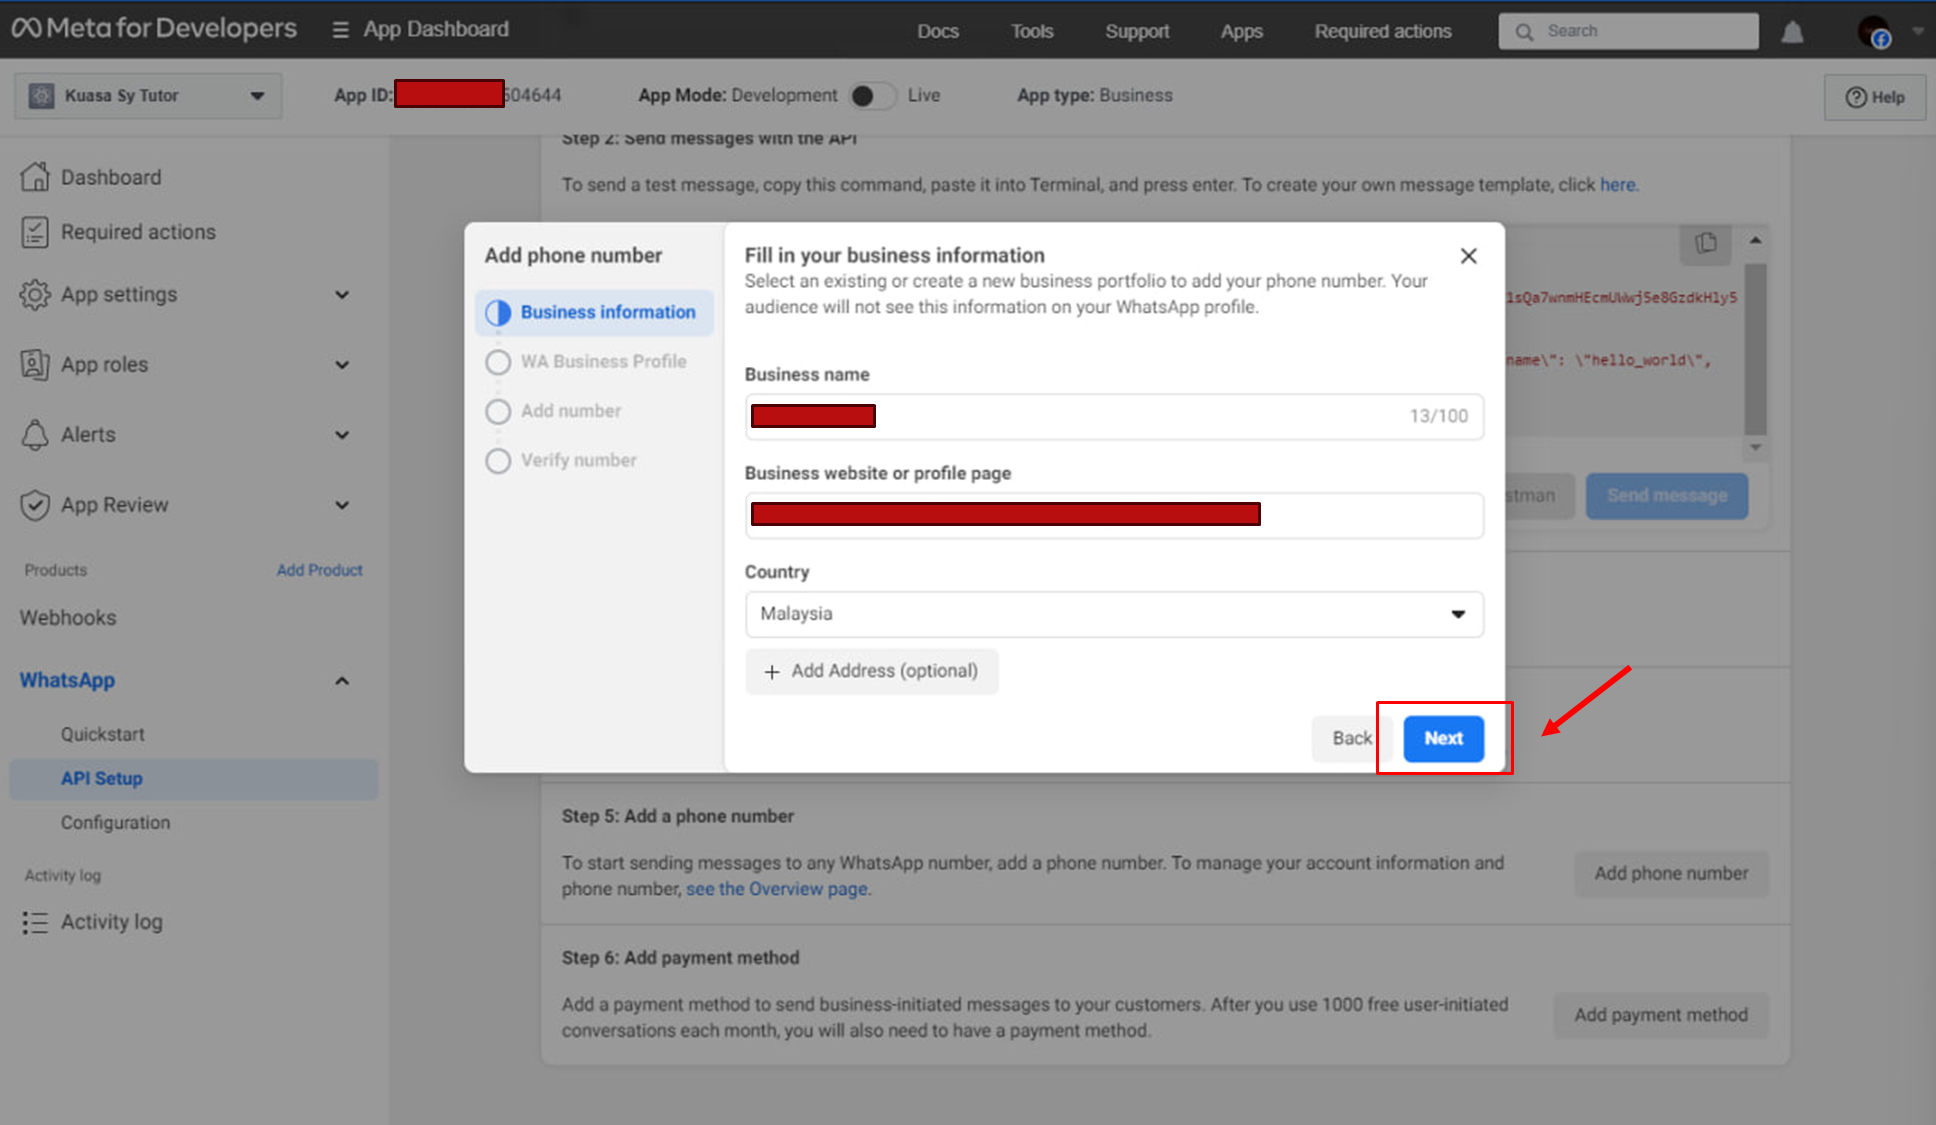
Task: Toggle App Mode to Live
Action: click(x=872, y=96)
